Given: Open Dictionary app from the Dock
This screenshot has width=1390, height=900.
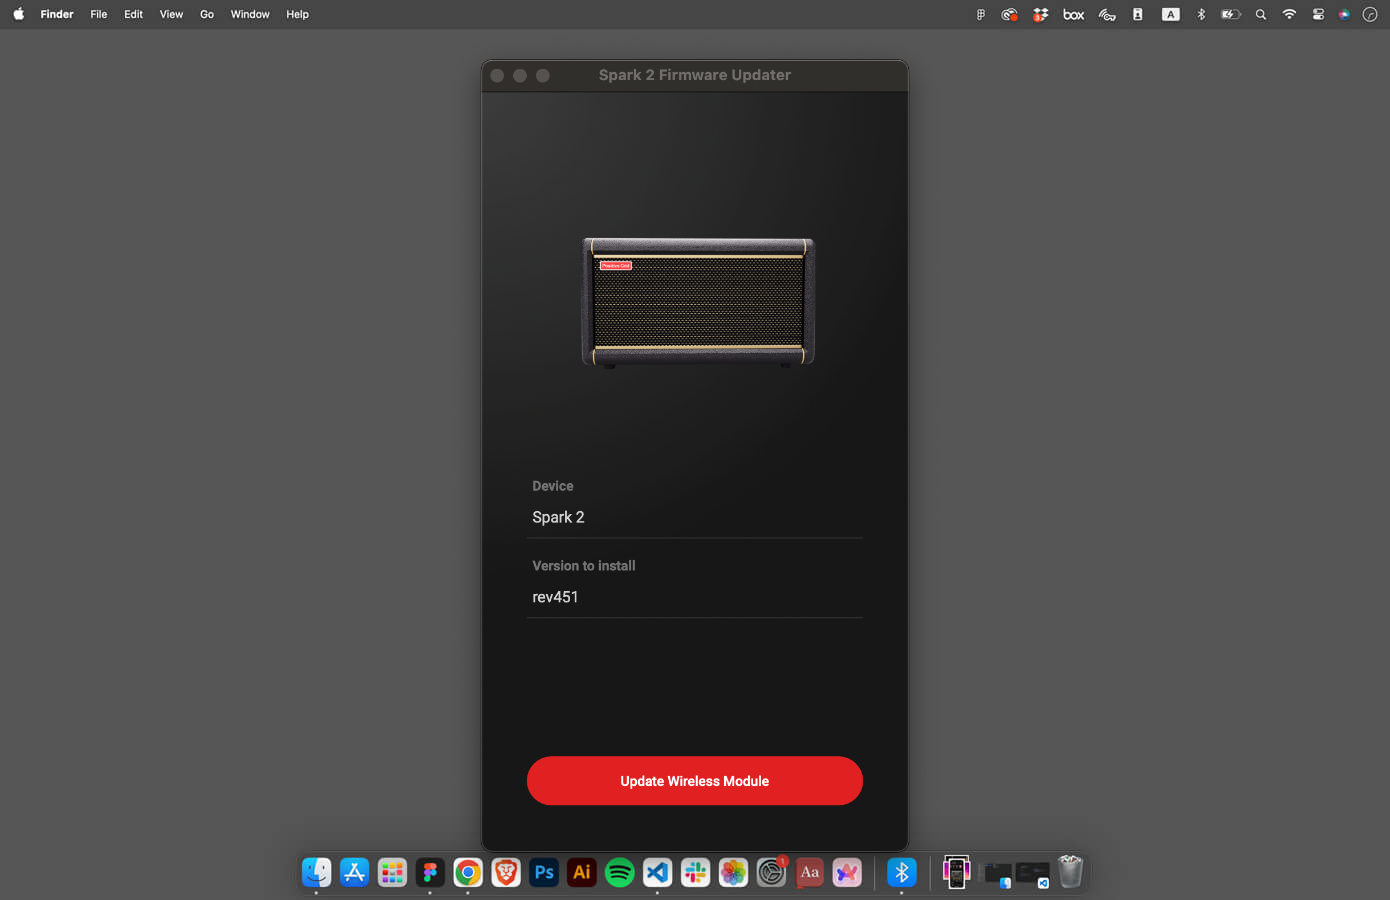Looking at the screenshot, I should (809, 872).
